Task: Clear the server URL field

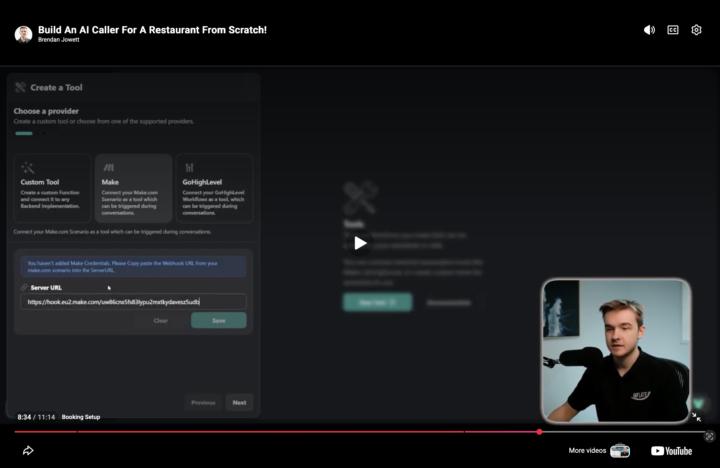Action: 160,321
